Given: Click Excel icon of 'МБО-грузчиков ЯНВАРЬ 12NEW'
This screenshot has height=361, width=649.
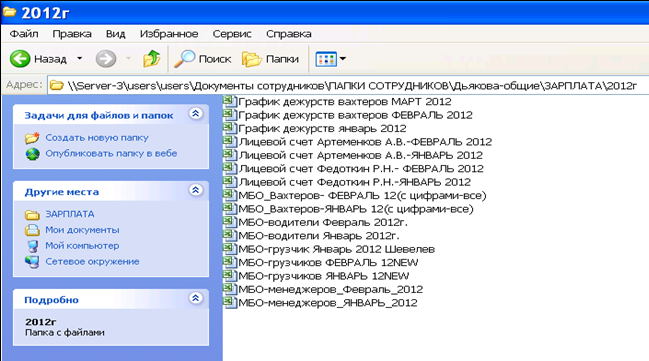Looking at the screenshot, I should click(229, 276).
